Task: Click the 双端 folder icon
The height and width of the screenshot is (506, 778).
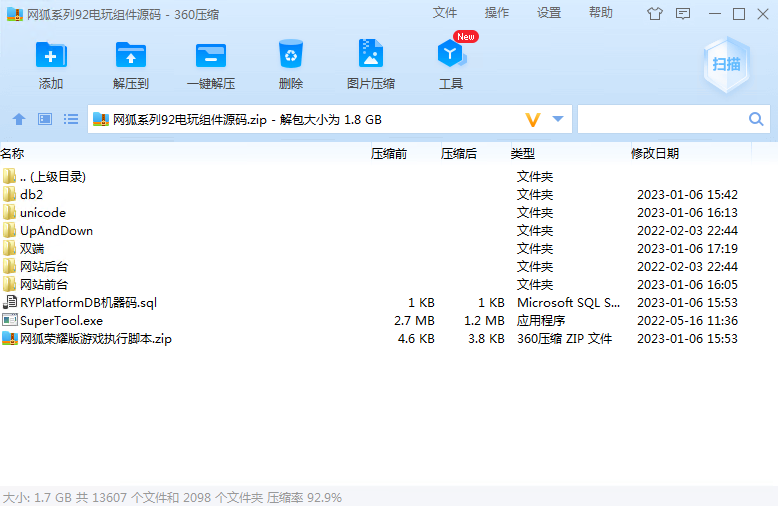Action: [x=9, y=248]
